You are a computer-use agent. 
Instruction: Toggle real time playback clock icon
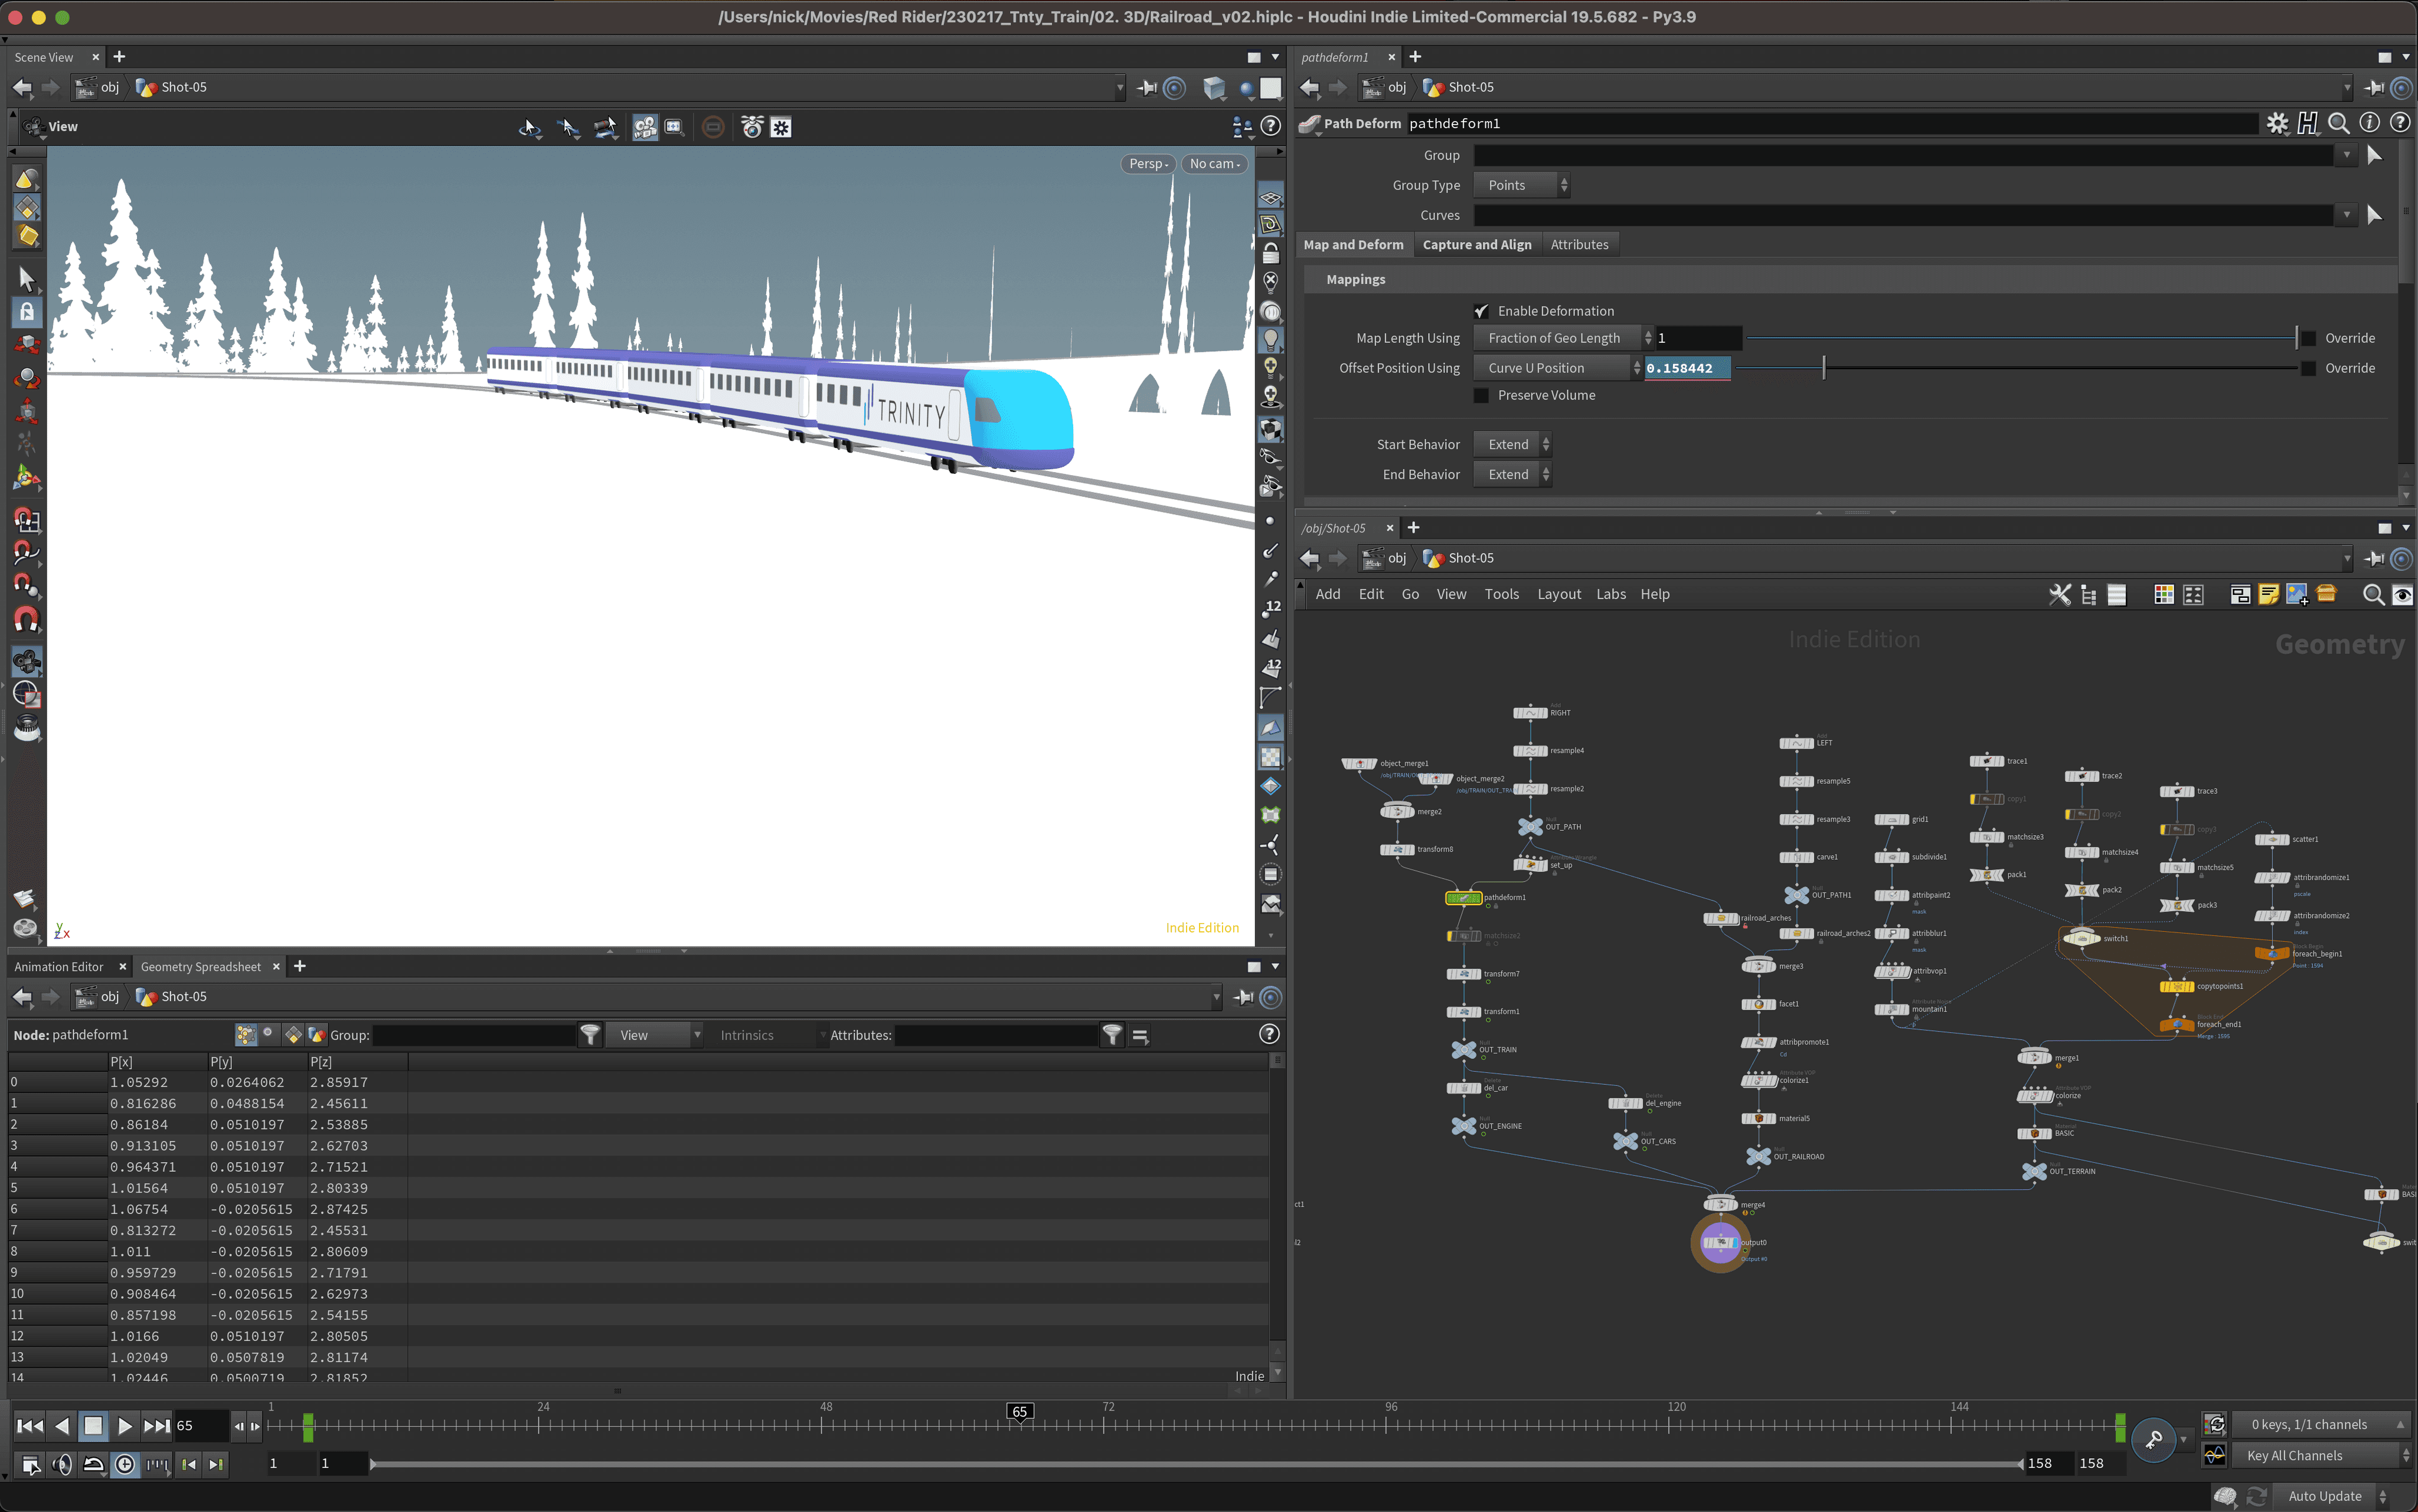pos(125,1465)
